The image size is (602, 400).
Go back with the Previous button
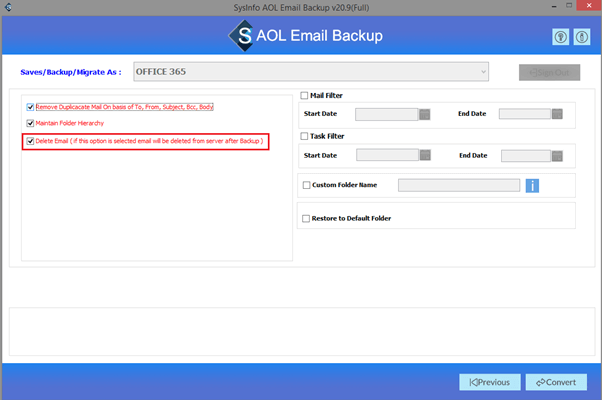point(490,382)
